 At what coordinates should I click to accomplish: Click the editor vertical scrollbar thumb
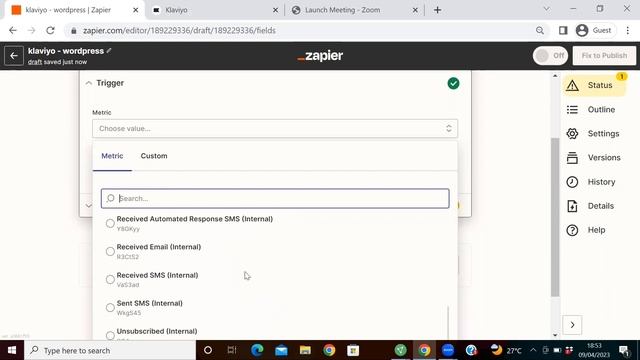point(555,217)
